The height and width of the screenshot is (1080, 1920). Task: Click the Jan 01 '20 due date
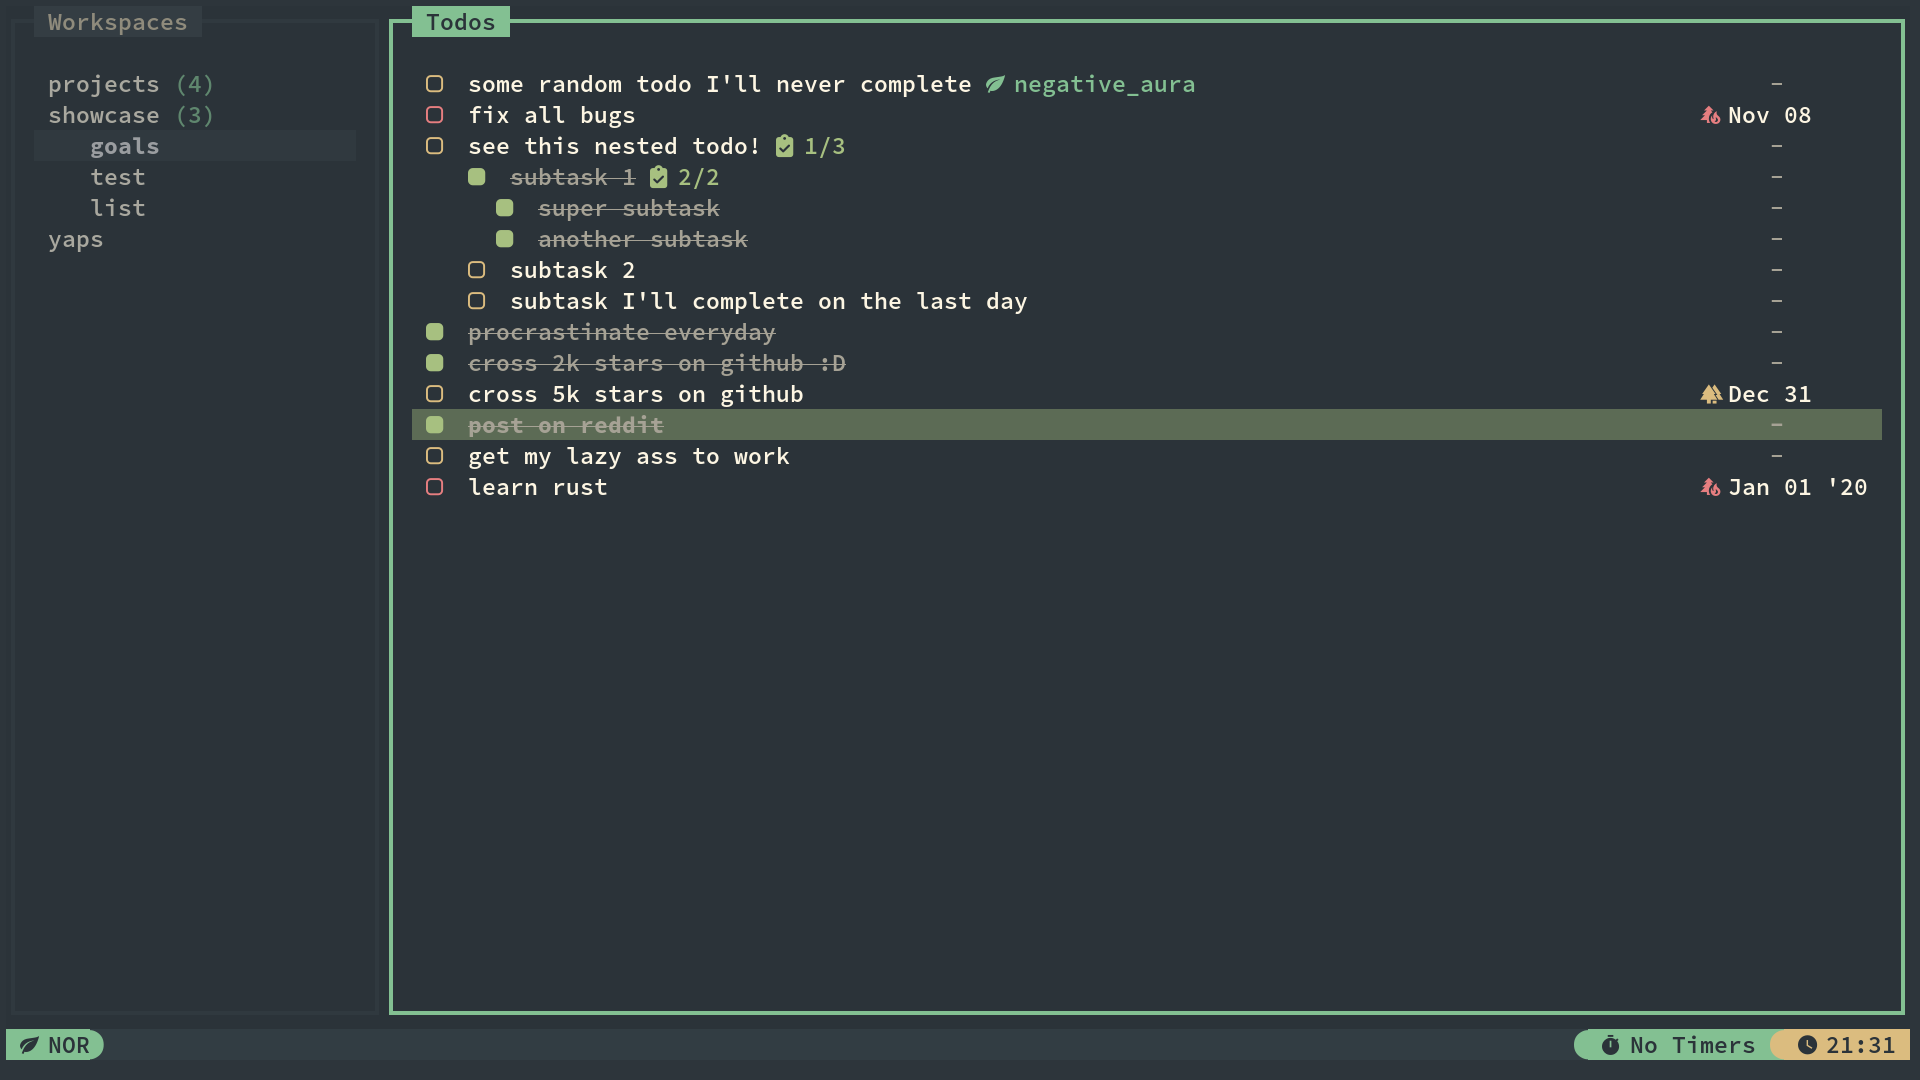1797,487
